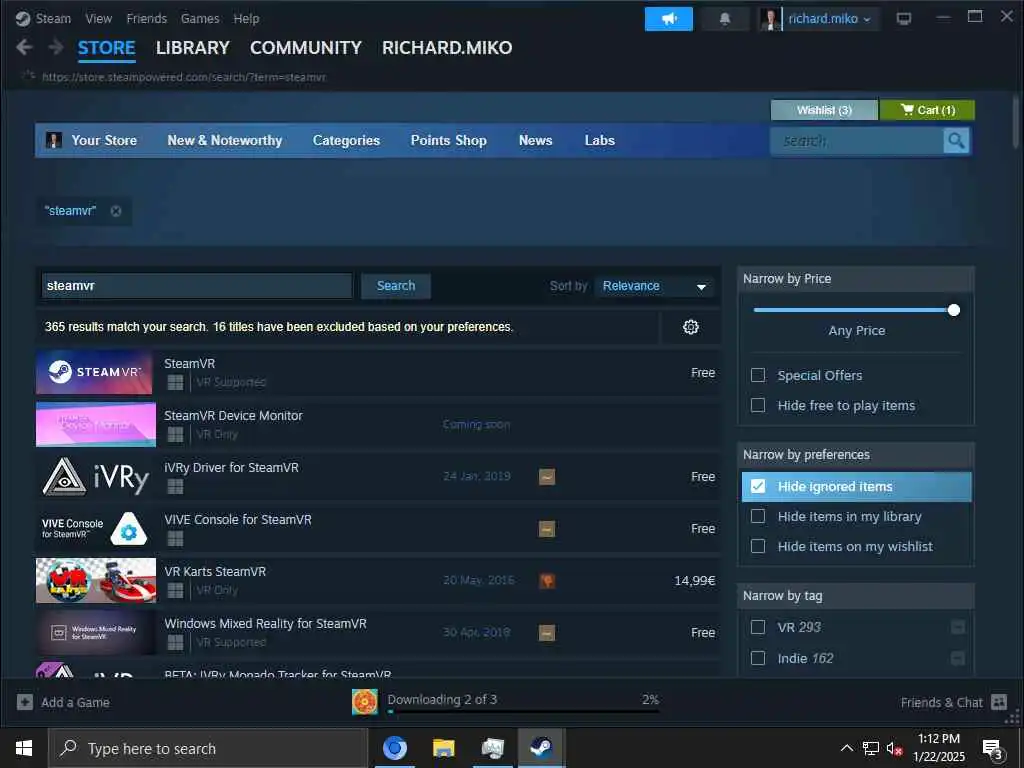Open the richard.miko account dropdown
Screen dimensions: 1024x768
point(829,19)
